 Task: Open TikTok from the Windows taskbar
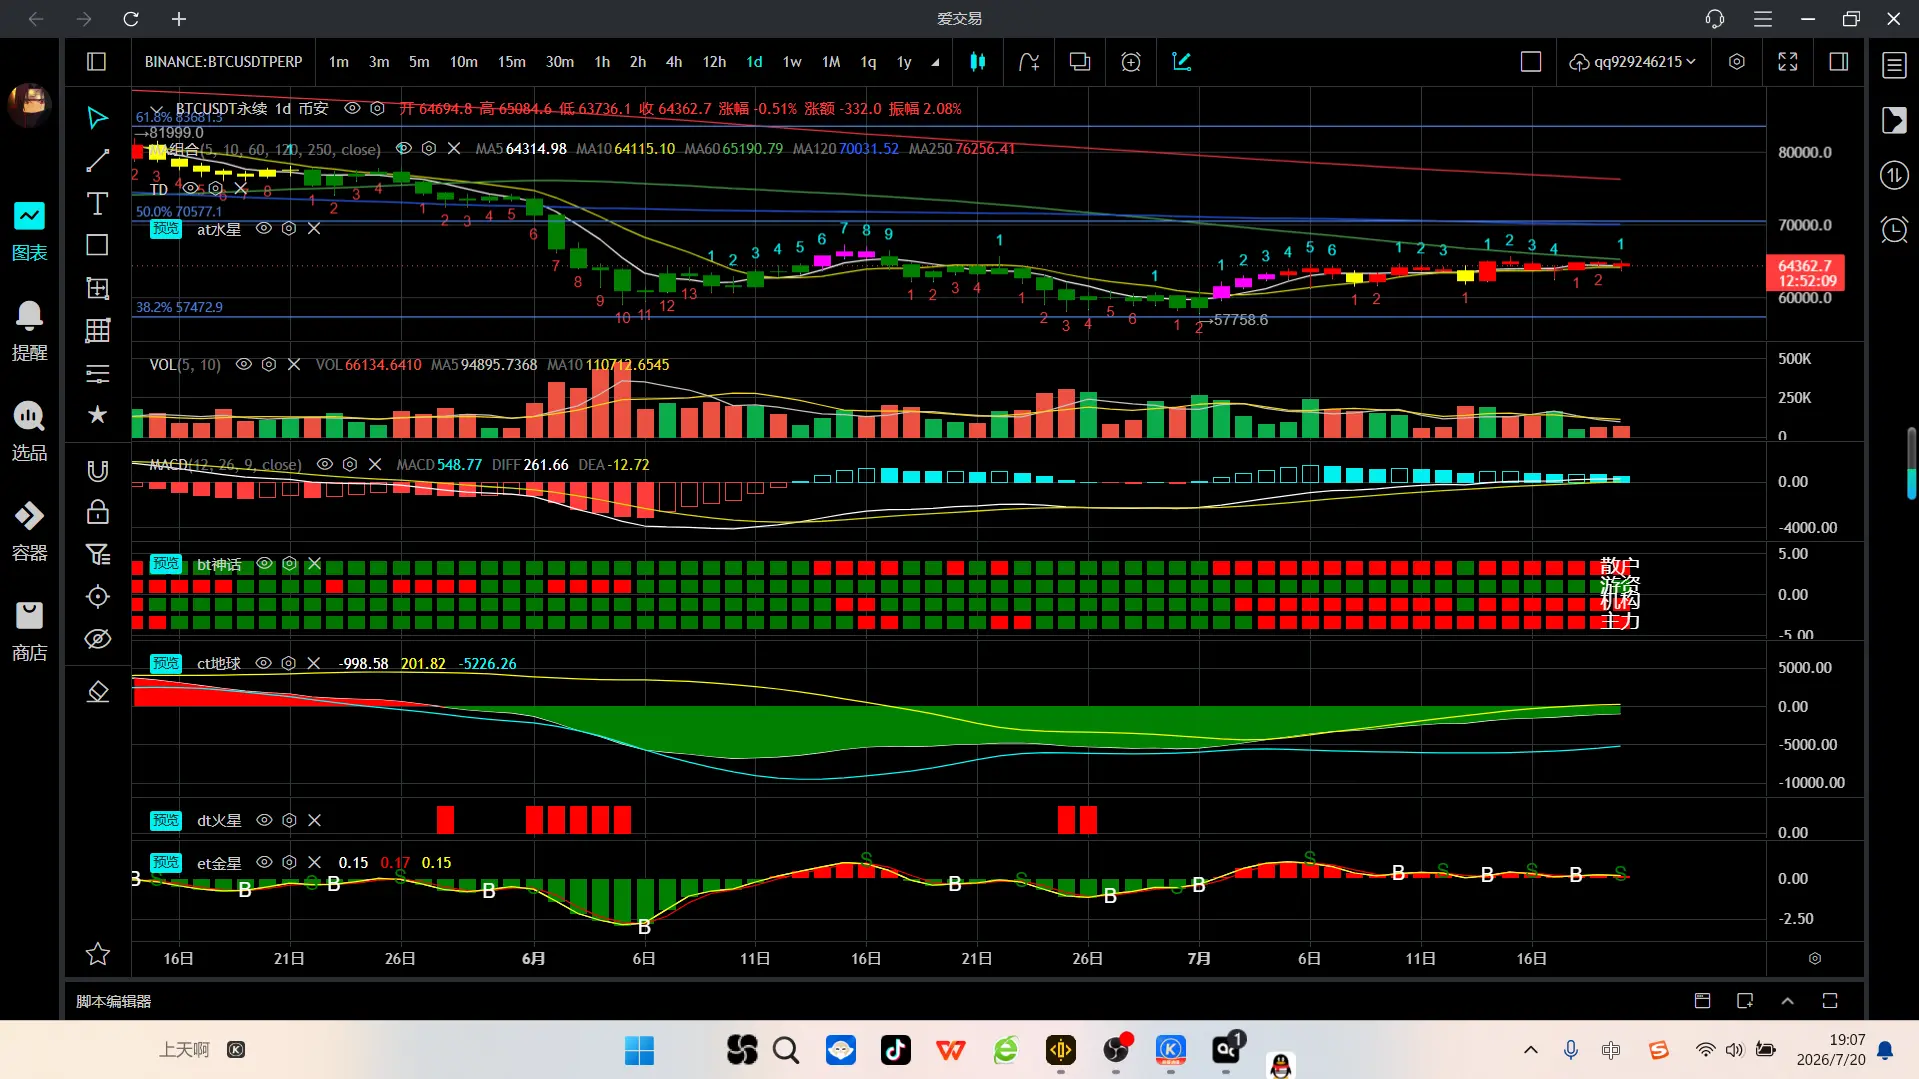[x=895, y=1050]
